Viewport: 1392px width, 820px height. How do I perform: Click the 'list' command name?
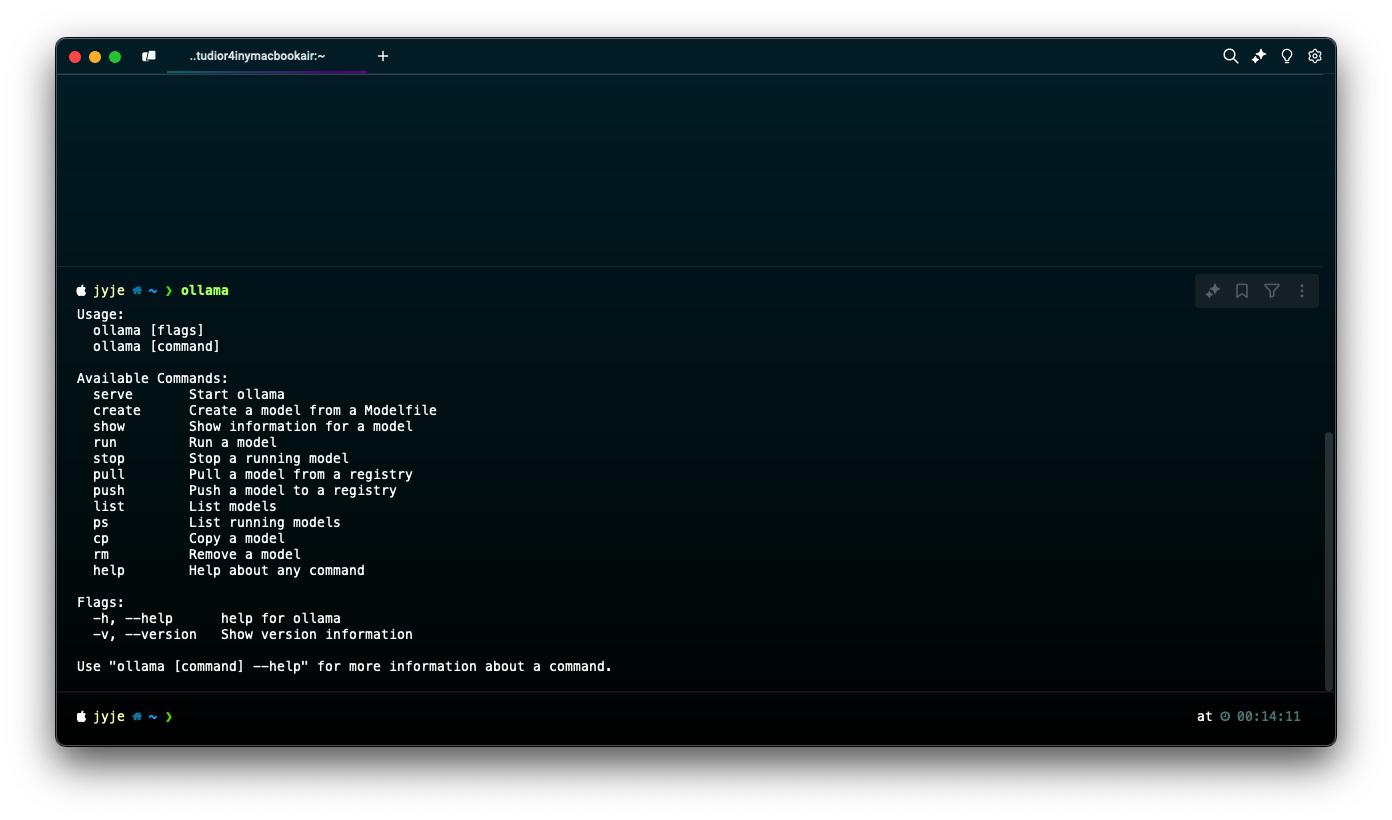coord(109,506)
